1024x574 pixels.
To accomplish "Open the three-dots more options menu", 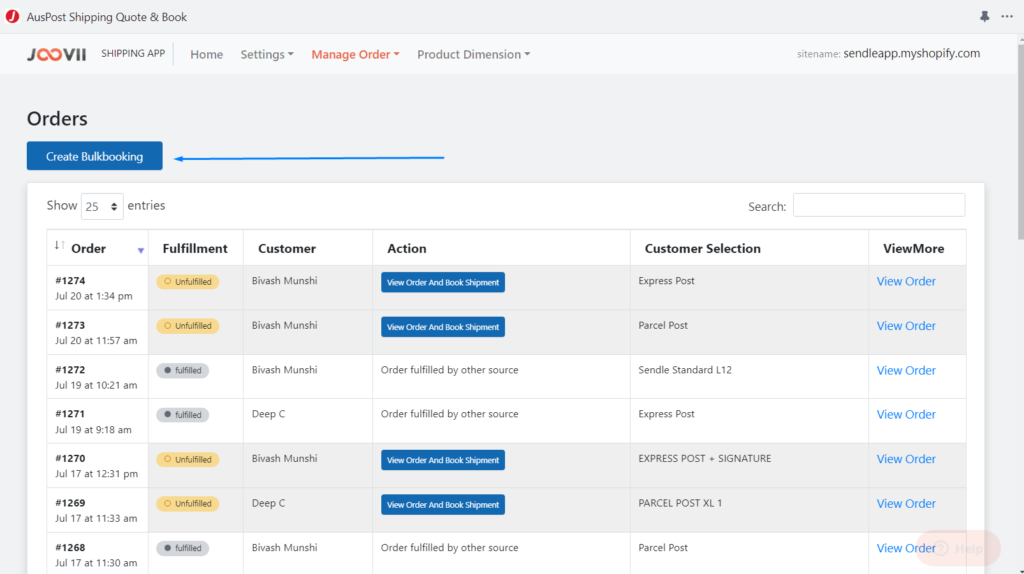I will pos(1007,16).
